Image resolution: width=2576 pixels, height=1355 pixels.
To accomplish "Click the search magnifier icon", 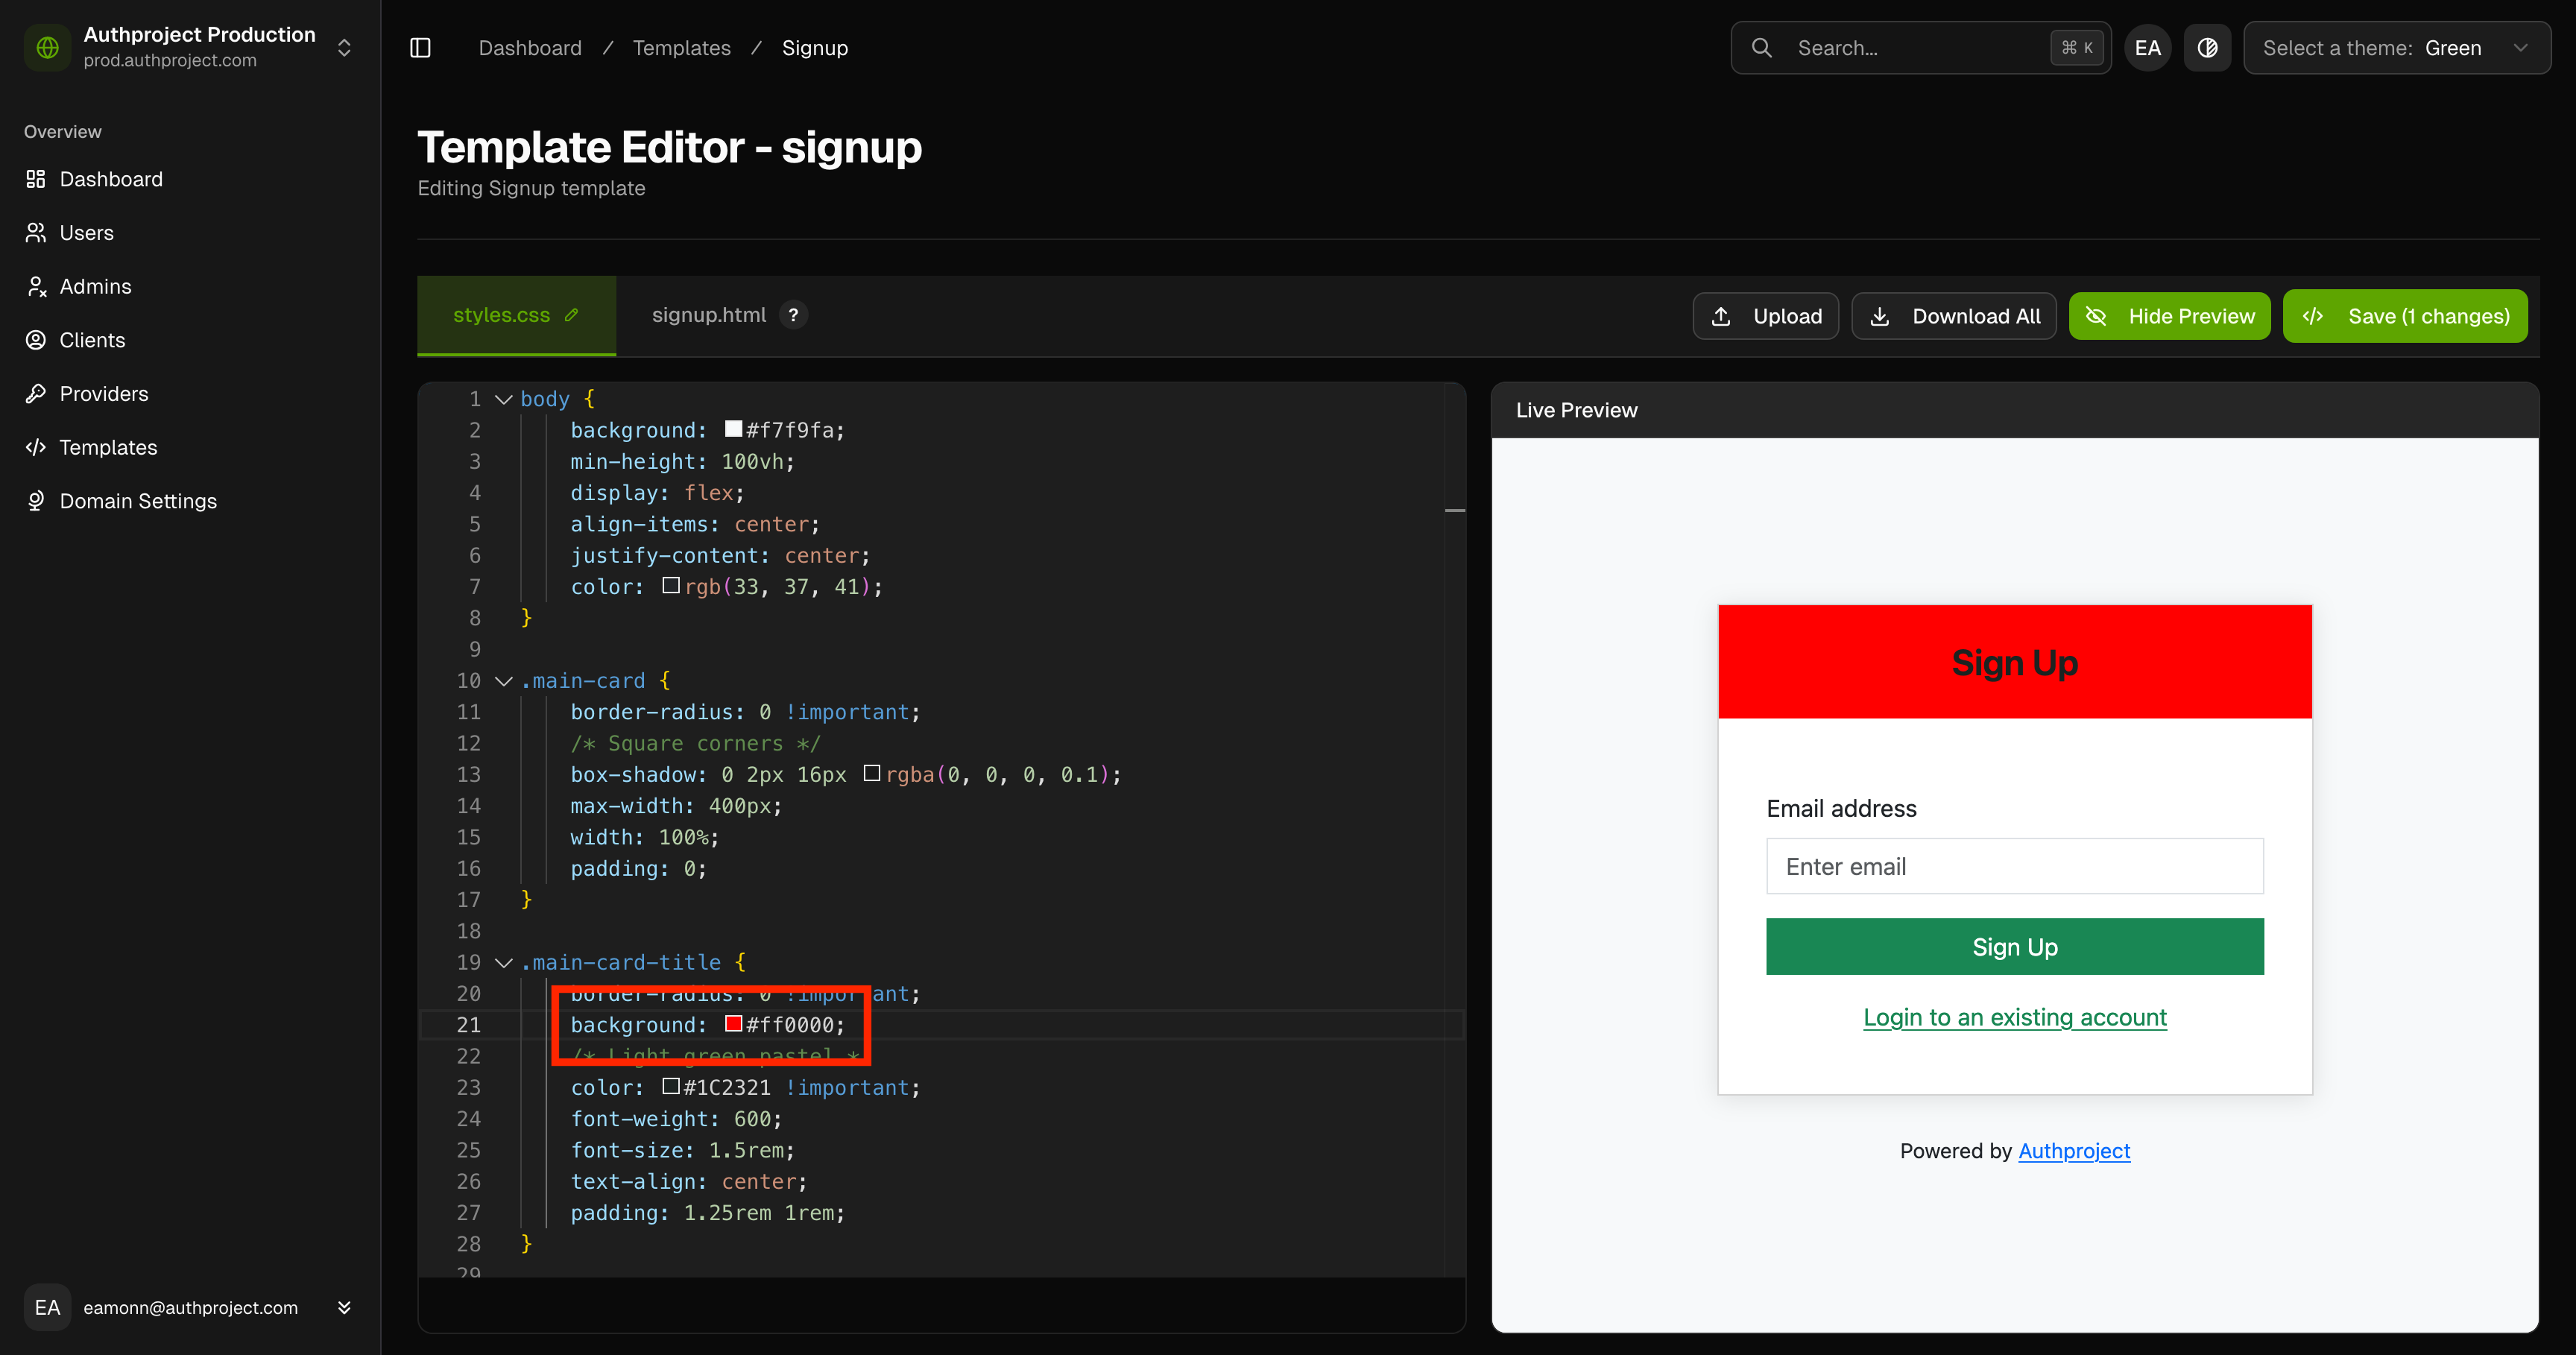I will pyautogui.click(x=1762, y=48).
